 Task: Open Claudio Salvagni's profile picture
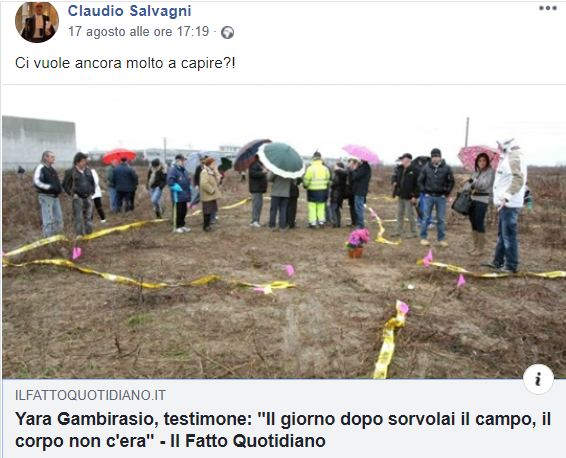[x=37, y=22]
